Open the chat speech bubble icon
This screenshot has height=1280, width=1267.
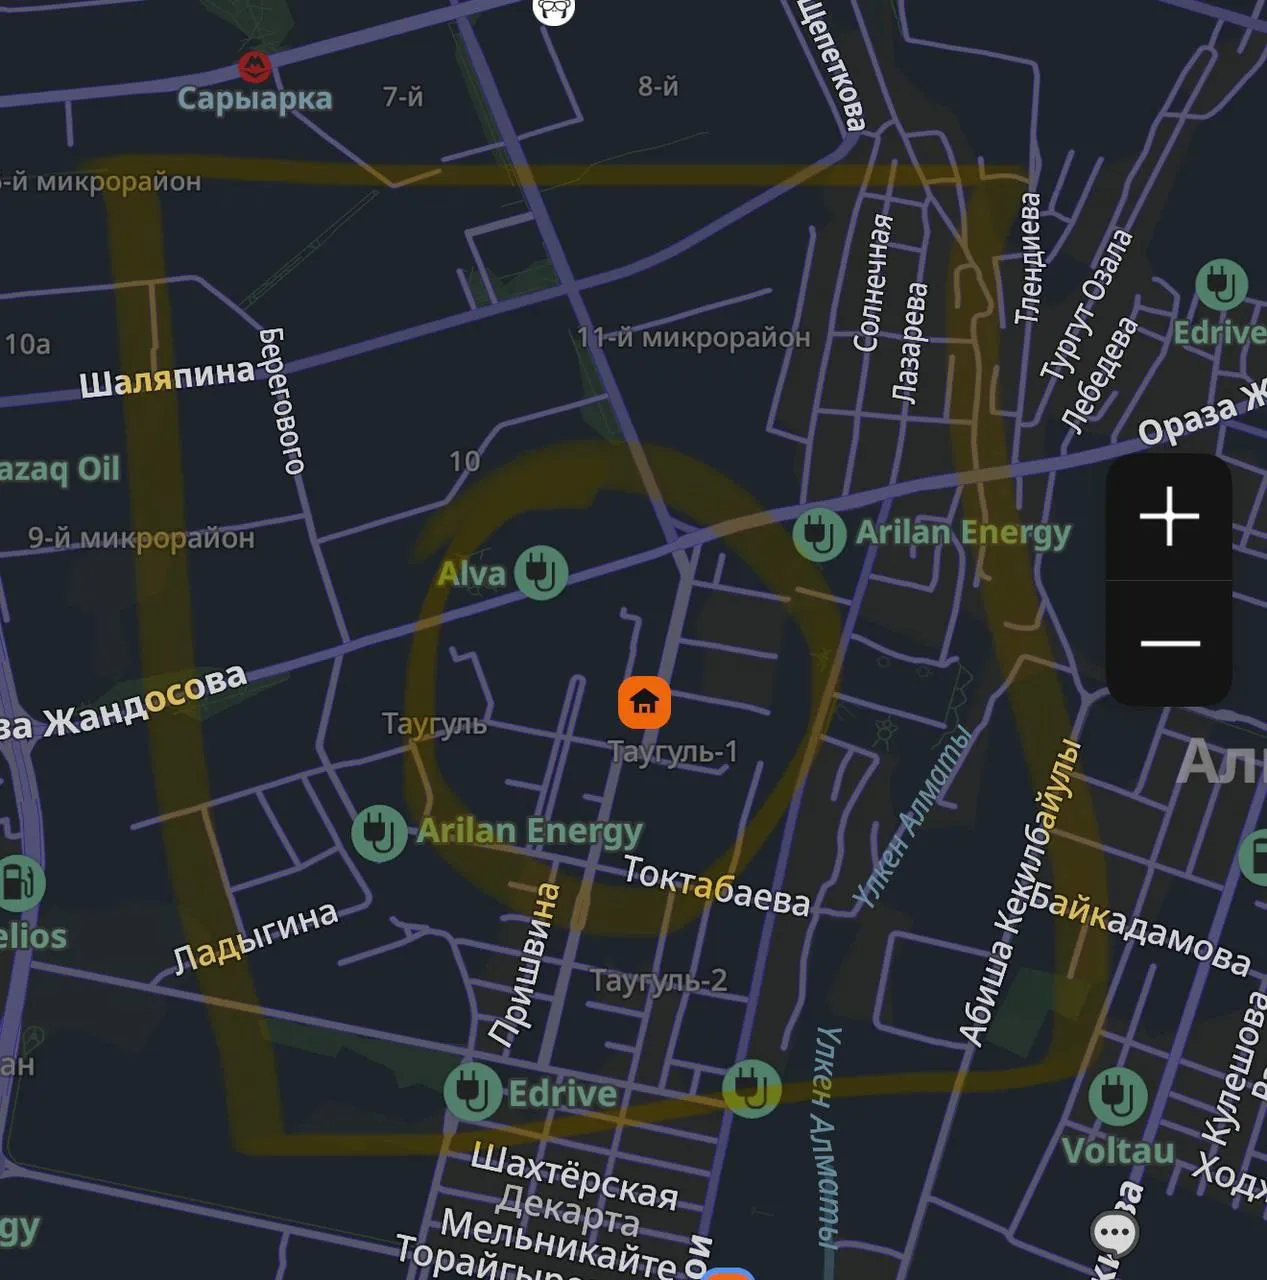point(1114,1233)
